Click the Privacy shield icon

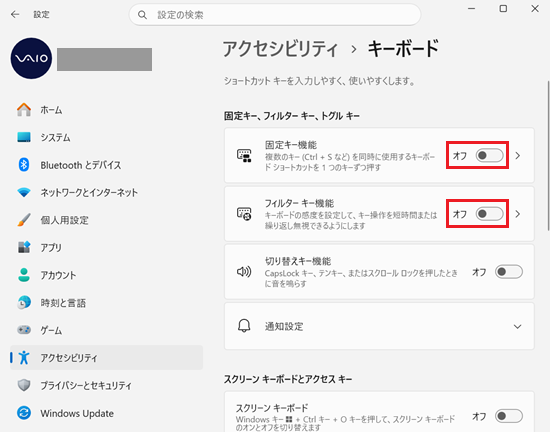(24, 385)
